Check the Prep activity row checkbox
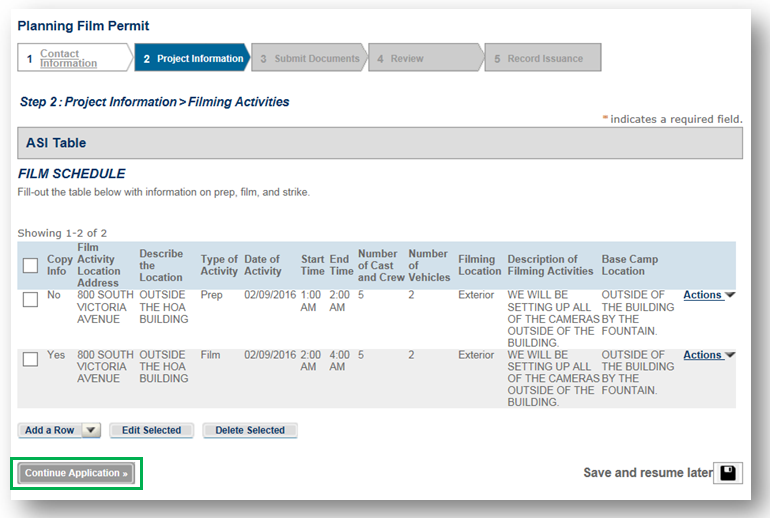 click(x=30, y=300)
